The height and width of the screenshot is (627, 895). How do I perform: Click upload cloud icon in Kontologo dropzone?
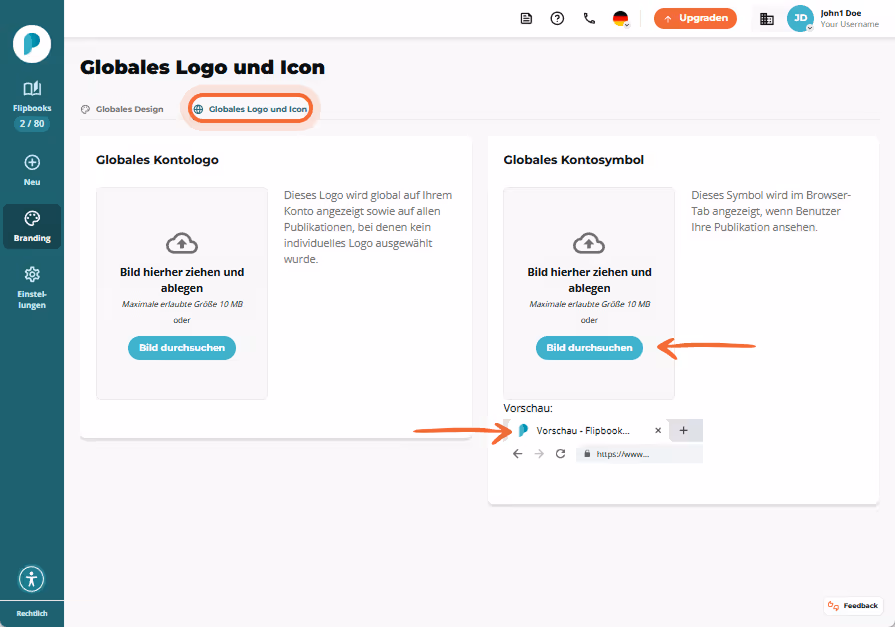tap(182, 244)
